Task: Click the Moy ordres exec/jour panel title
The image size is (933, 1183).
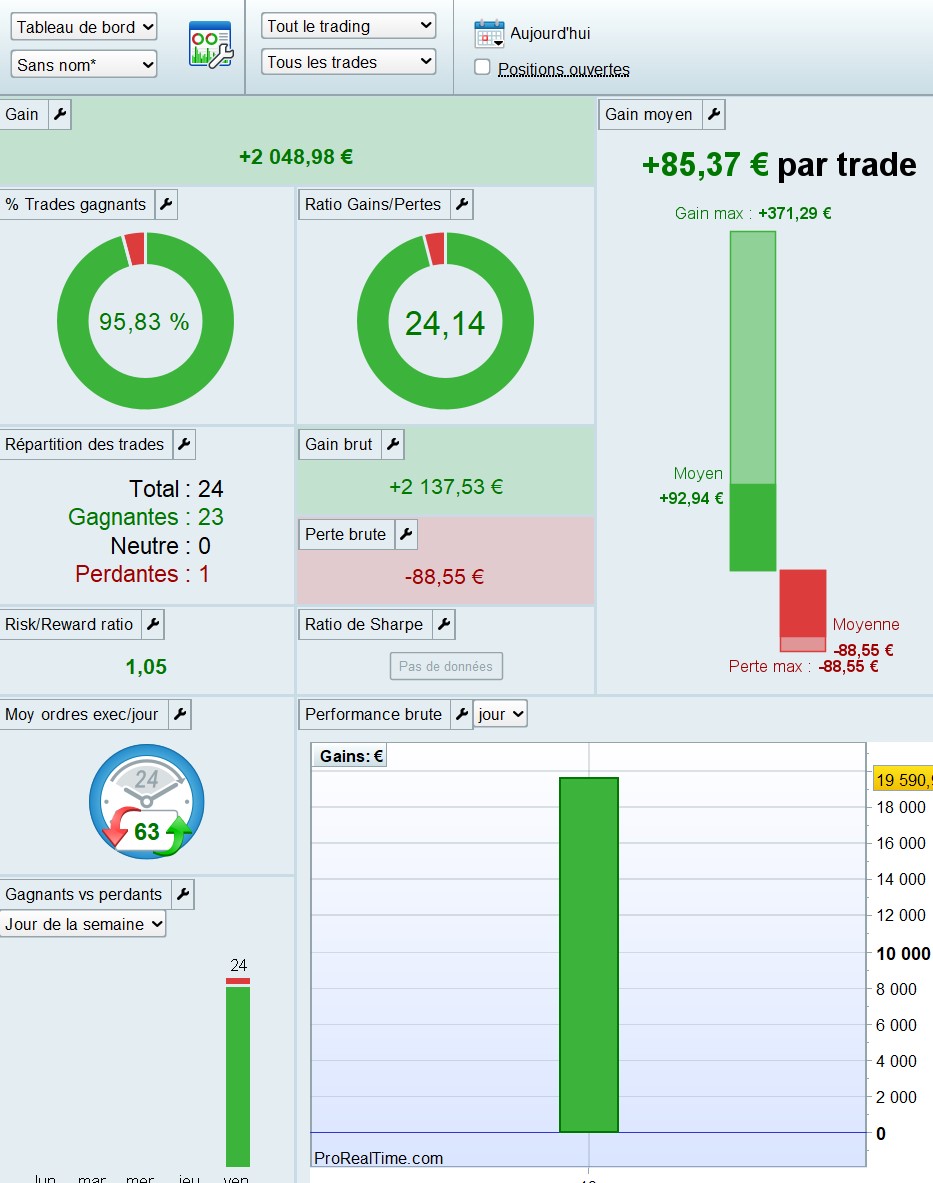Action: tap(82, 714)
